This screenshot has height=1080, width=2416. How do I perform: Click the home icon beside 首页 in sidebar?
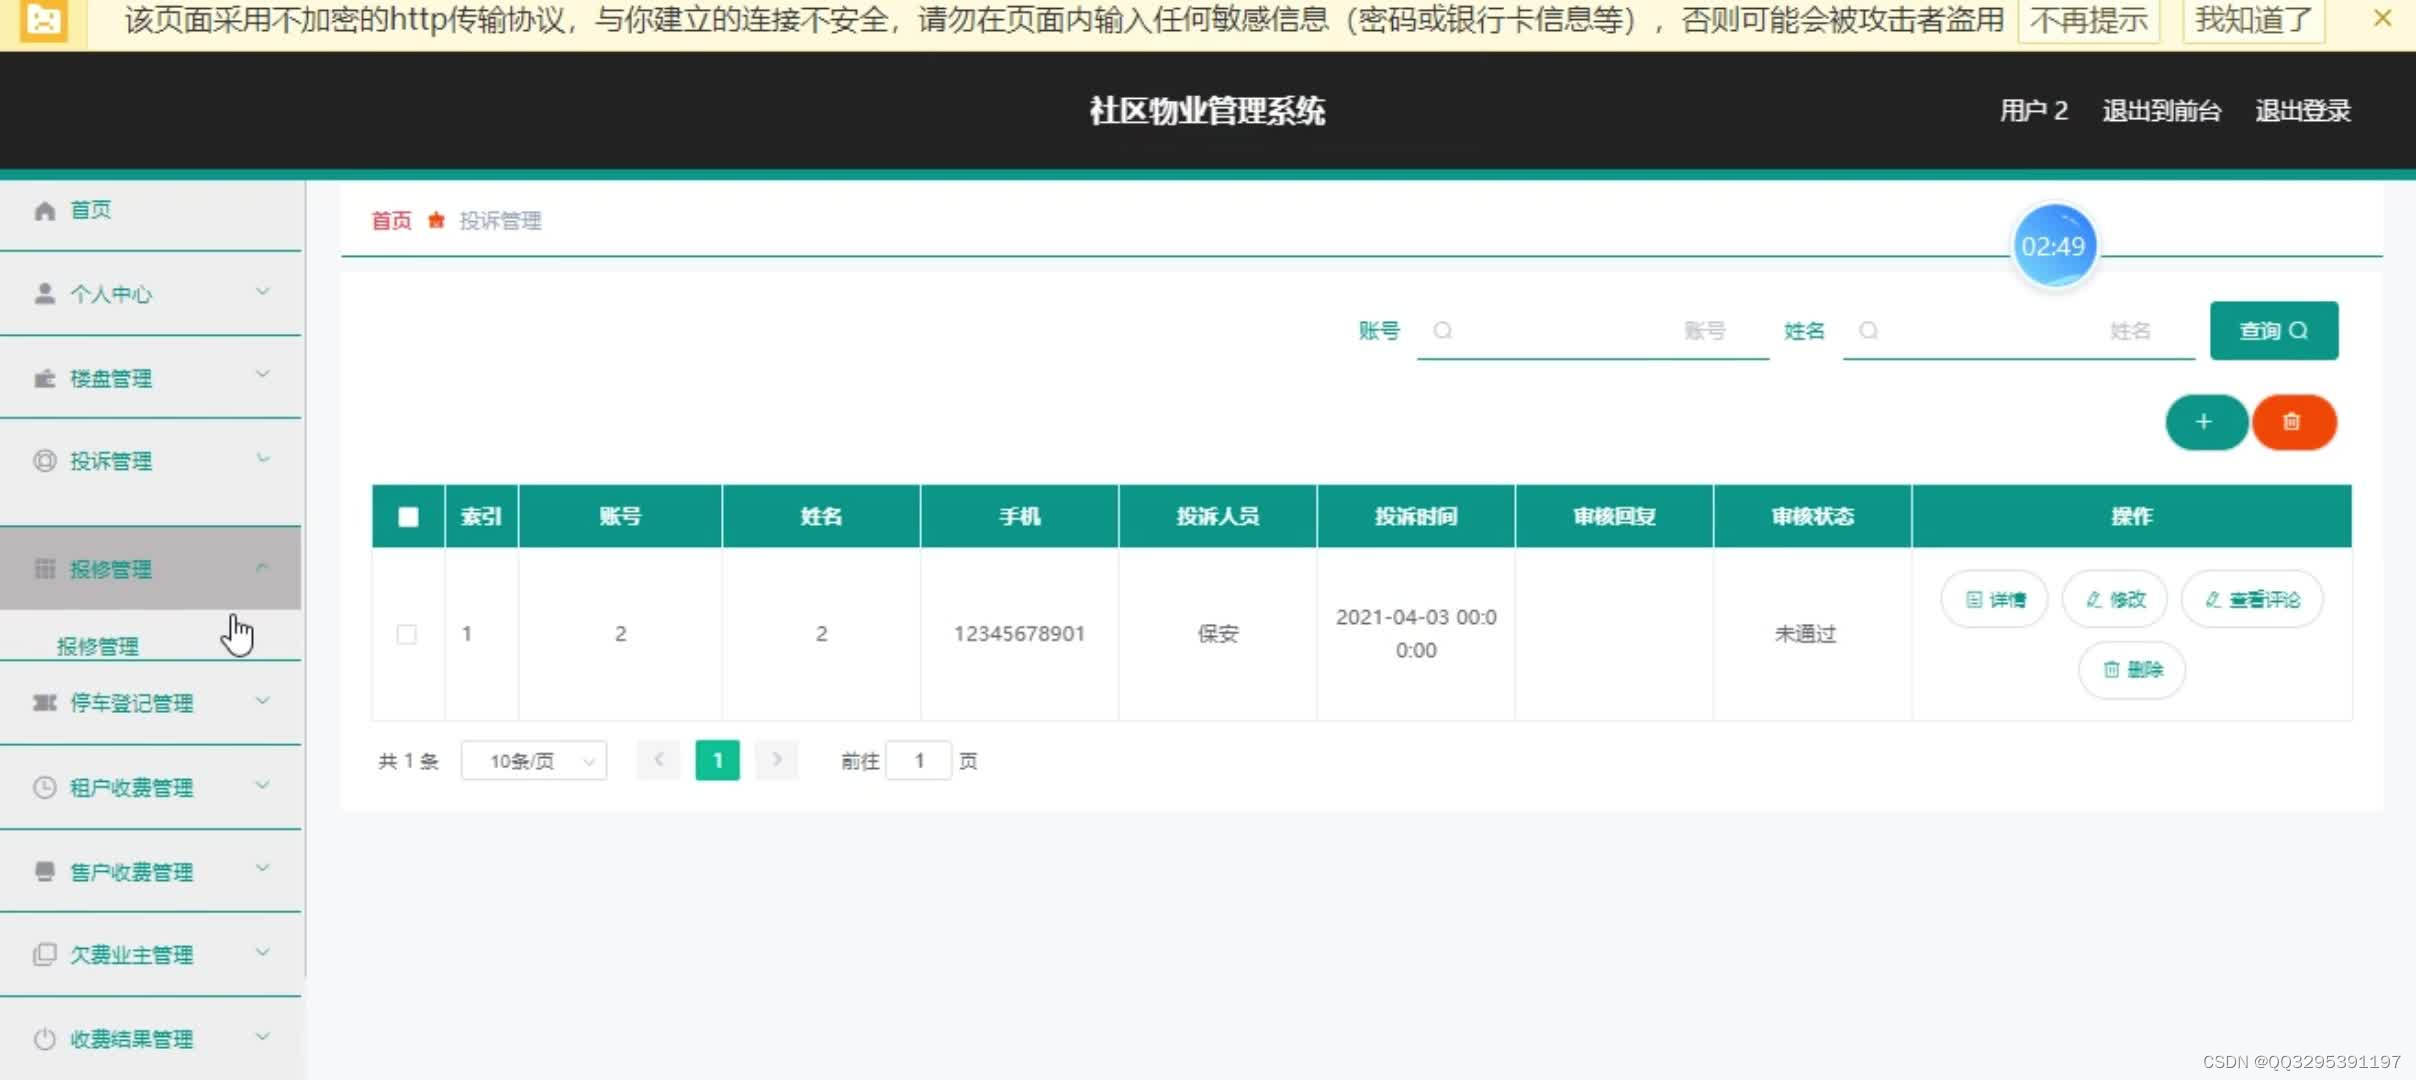coord(44,211)
